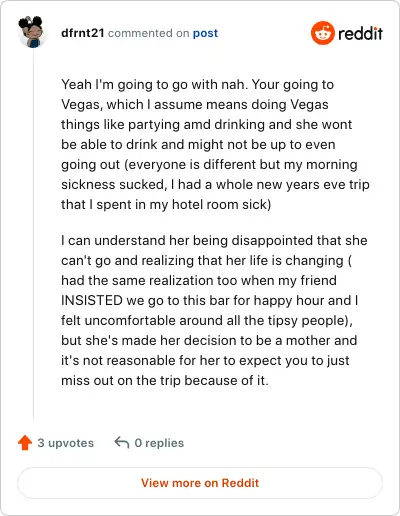Follow the blue "post" link
The image size is (400, 516).
[205, 33]
